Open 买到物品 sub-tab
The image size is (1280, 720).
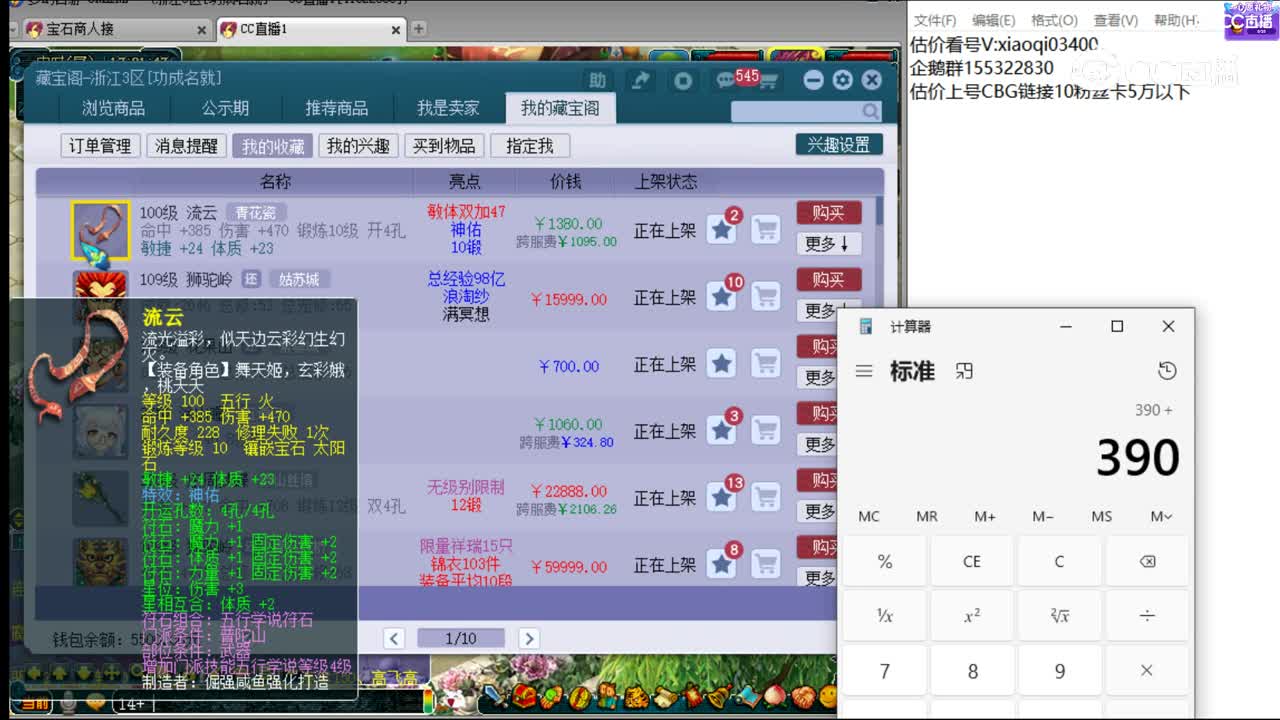tap(444, 146)
